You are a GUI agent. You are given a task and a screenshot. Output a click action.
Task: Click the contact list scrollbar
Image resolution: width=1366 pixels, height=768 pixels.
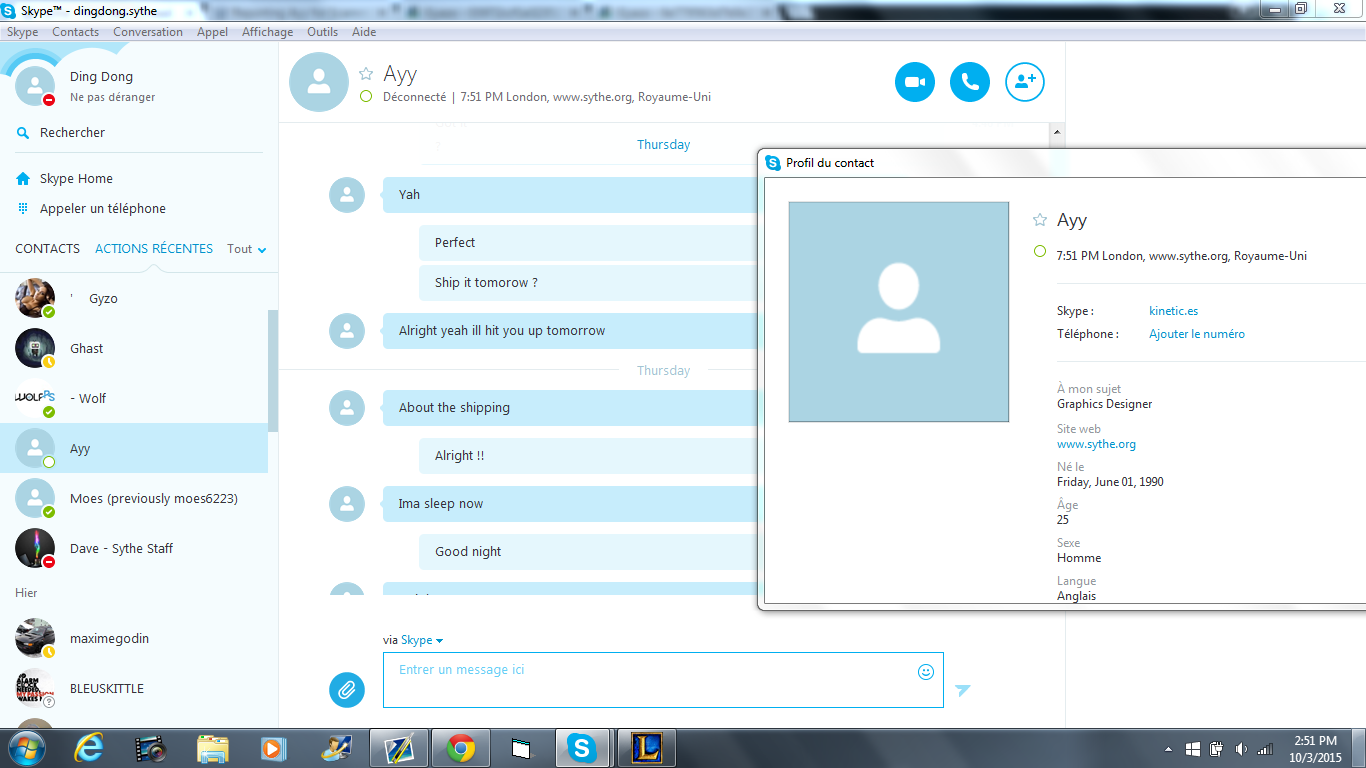coord(273,370)
